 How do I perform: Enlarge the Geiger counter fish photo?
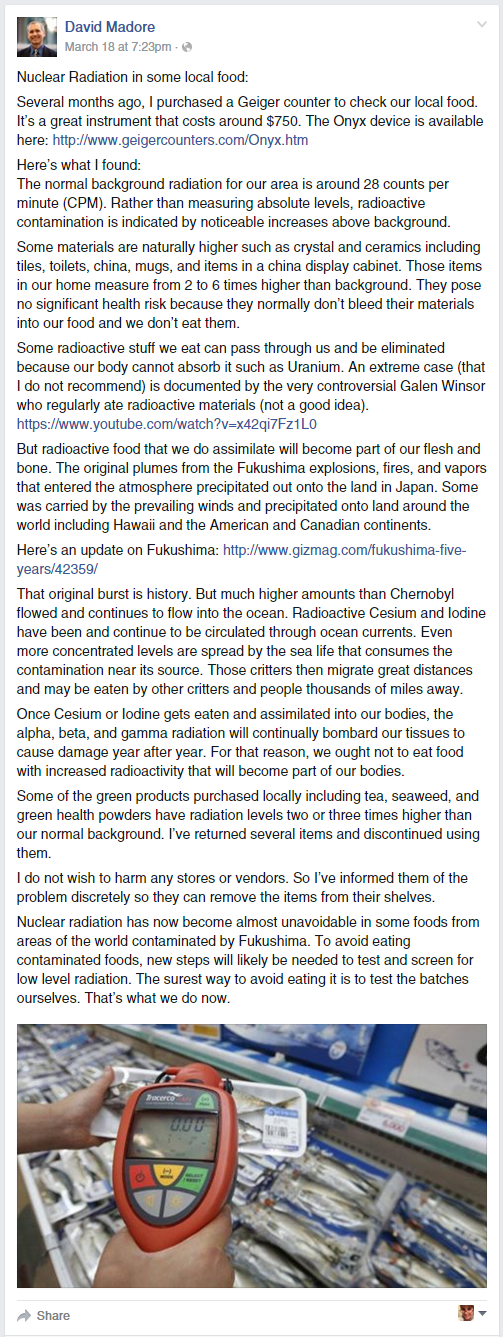251,1155
